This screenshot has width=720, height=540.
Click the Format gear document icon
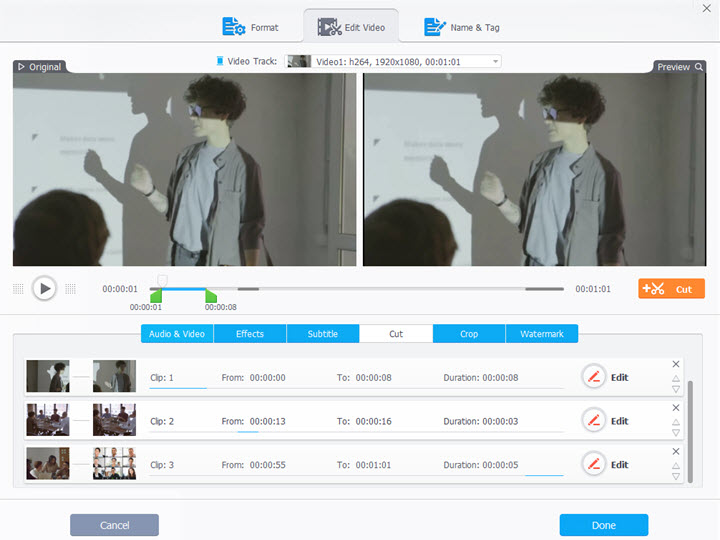point(234,27)
